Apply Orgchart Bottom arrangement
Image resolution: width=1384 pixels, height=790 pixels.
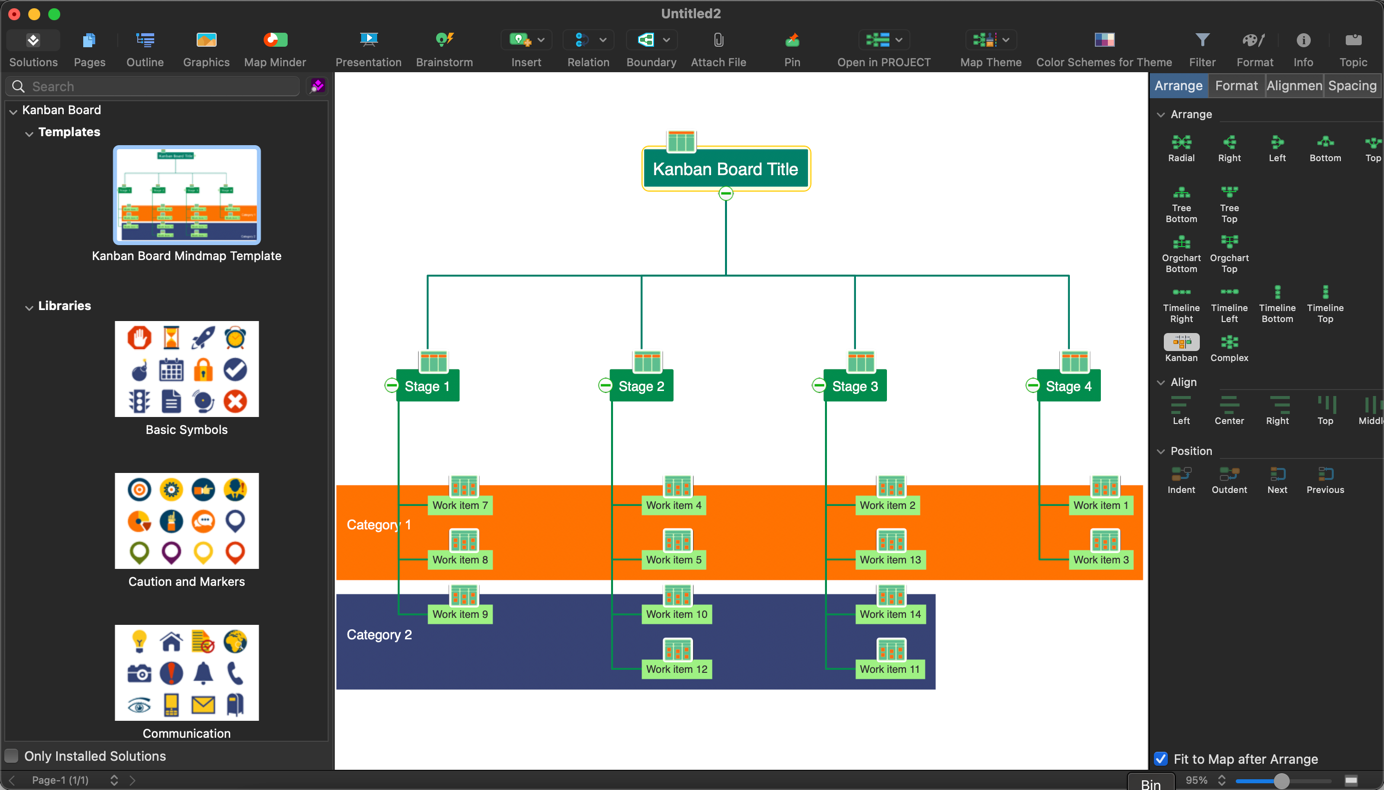pos(1181,254)
